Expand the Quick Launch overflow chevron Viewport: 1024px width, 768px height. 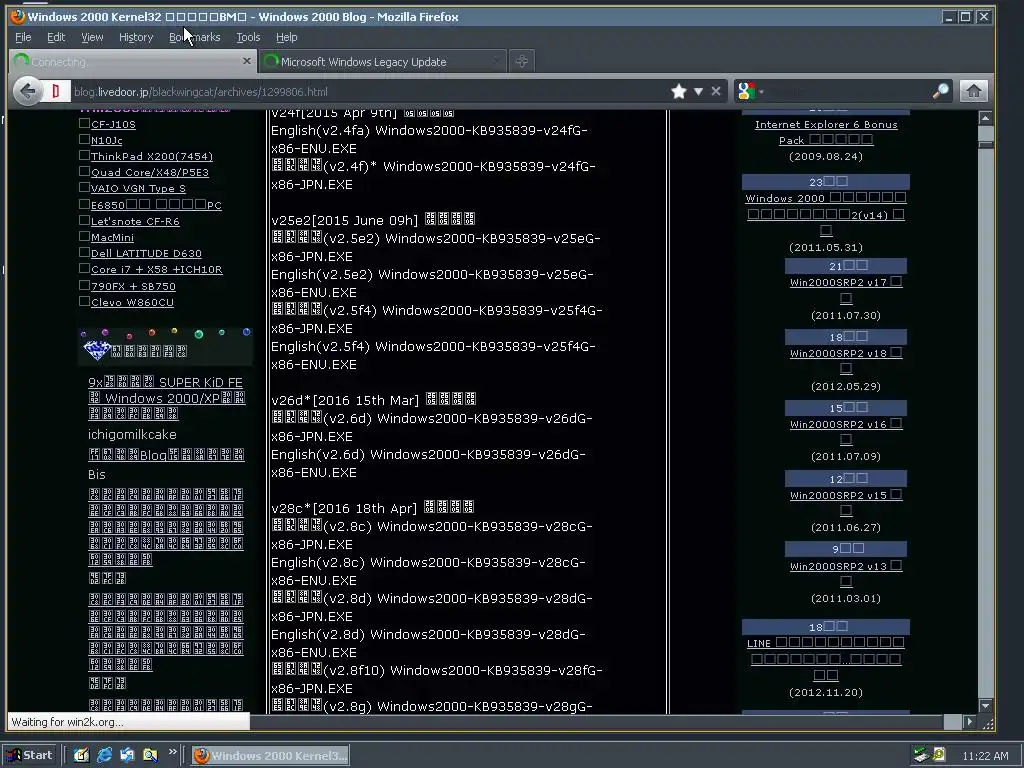172,752
